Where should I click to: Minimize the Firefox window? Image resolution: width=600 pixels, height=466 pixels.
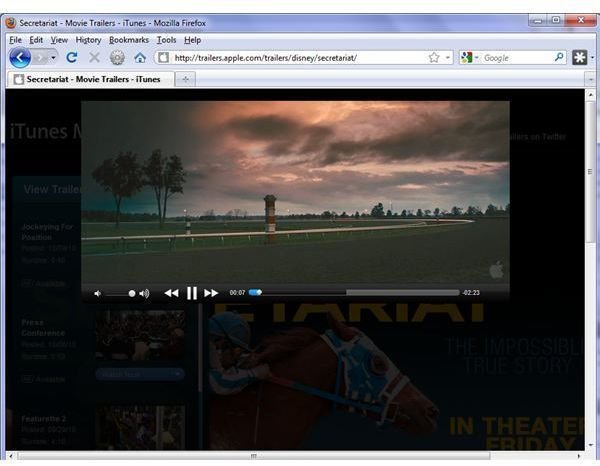click(x=538, y=20)
